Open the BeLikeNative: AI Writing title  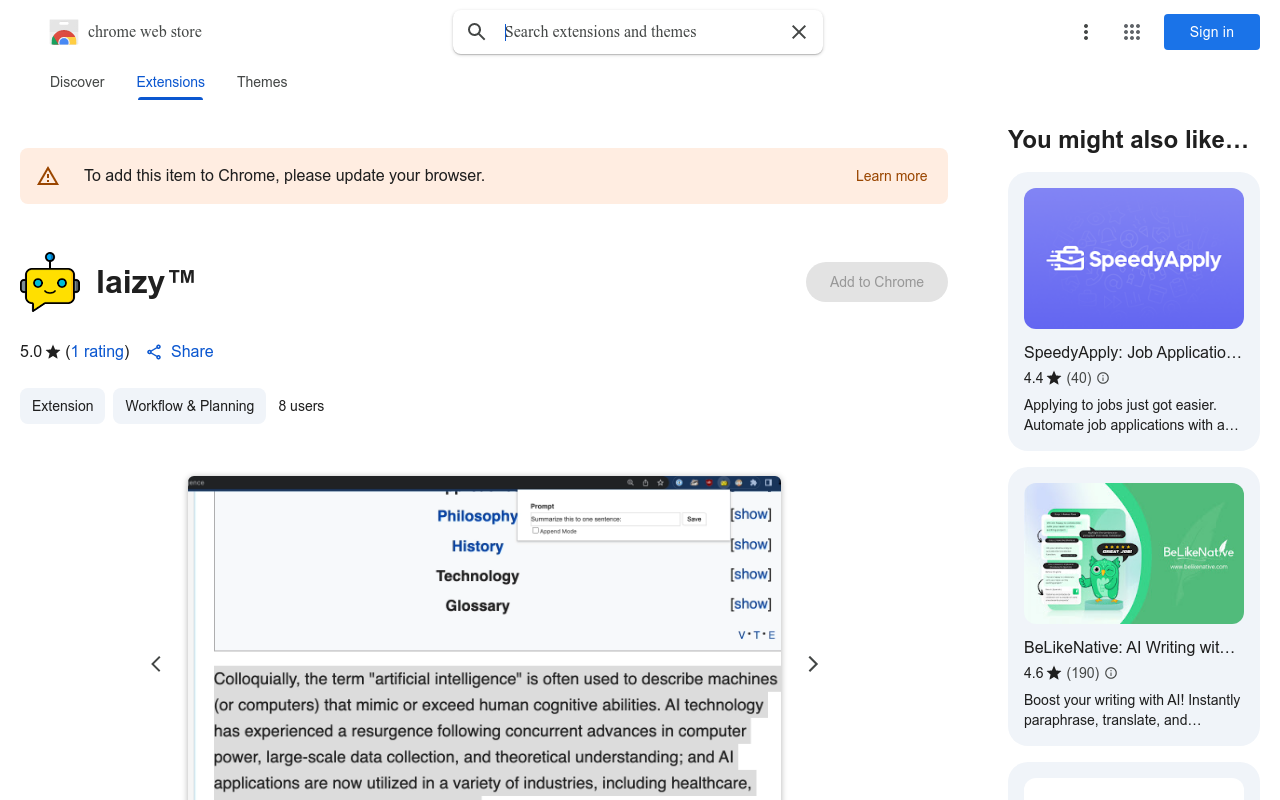pos(1130,647)
